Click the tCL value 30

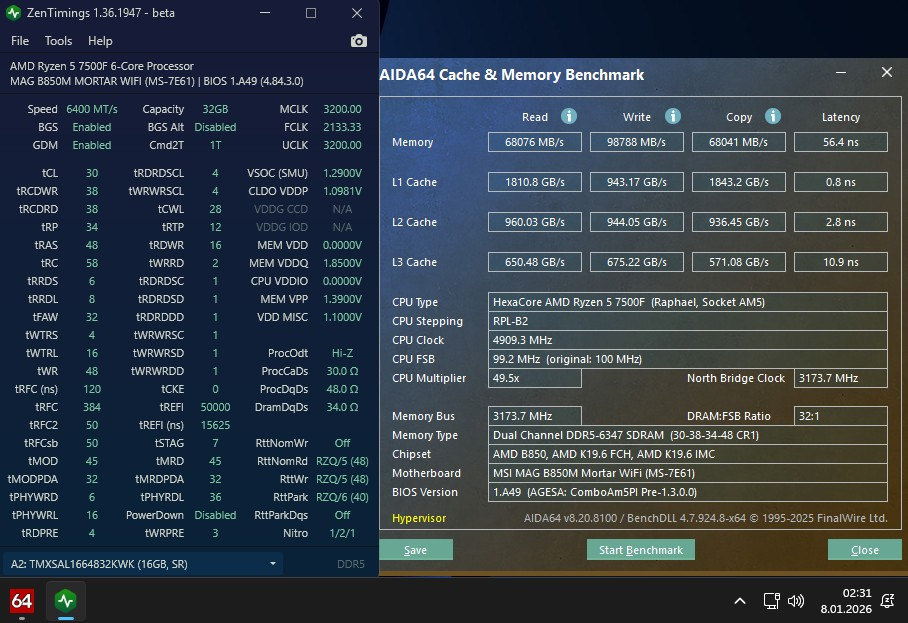pos(91,173)
